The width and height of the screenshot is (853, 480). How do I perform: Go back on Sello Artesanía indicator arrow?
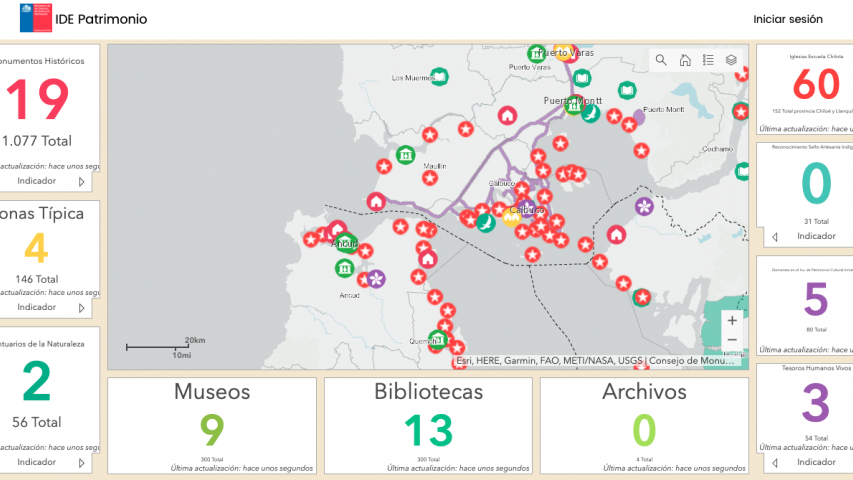coord(775,237)
